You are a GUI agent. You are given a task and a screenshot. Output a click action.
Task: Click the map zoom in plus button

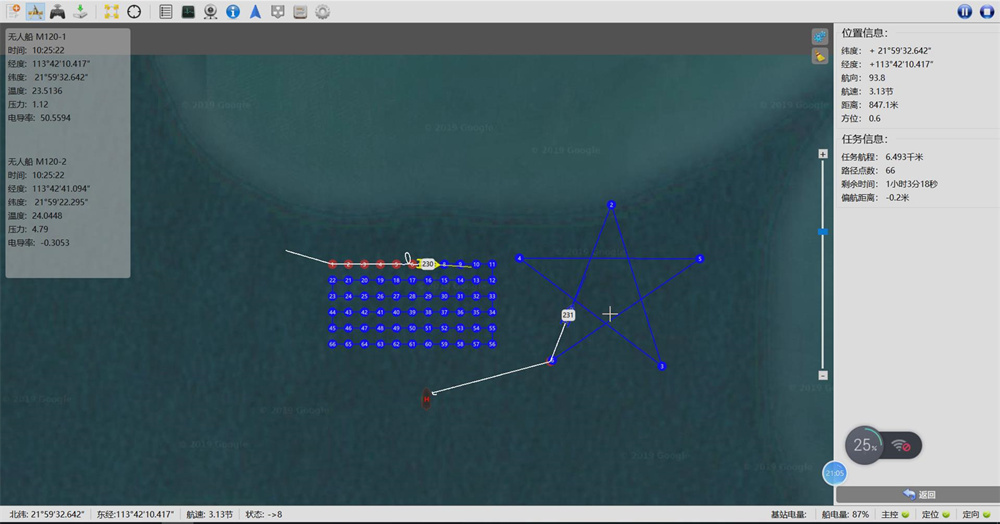tap(823, 154)
